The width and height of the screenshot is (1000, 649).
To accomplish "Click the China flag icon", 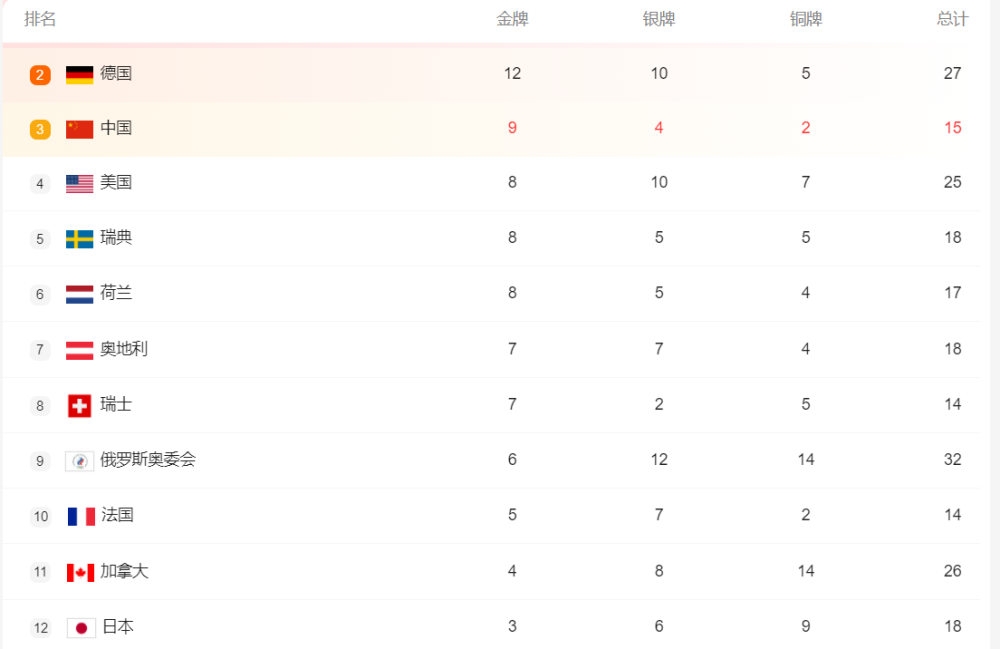I will pos(79,129).
